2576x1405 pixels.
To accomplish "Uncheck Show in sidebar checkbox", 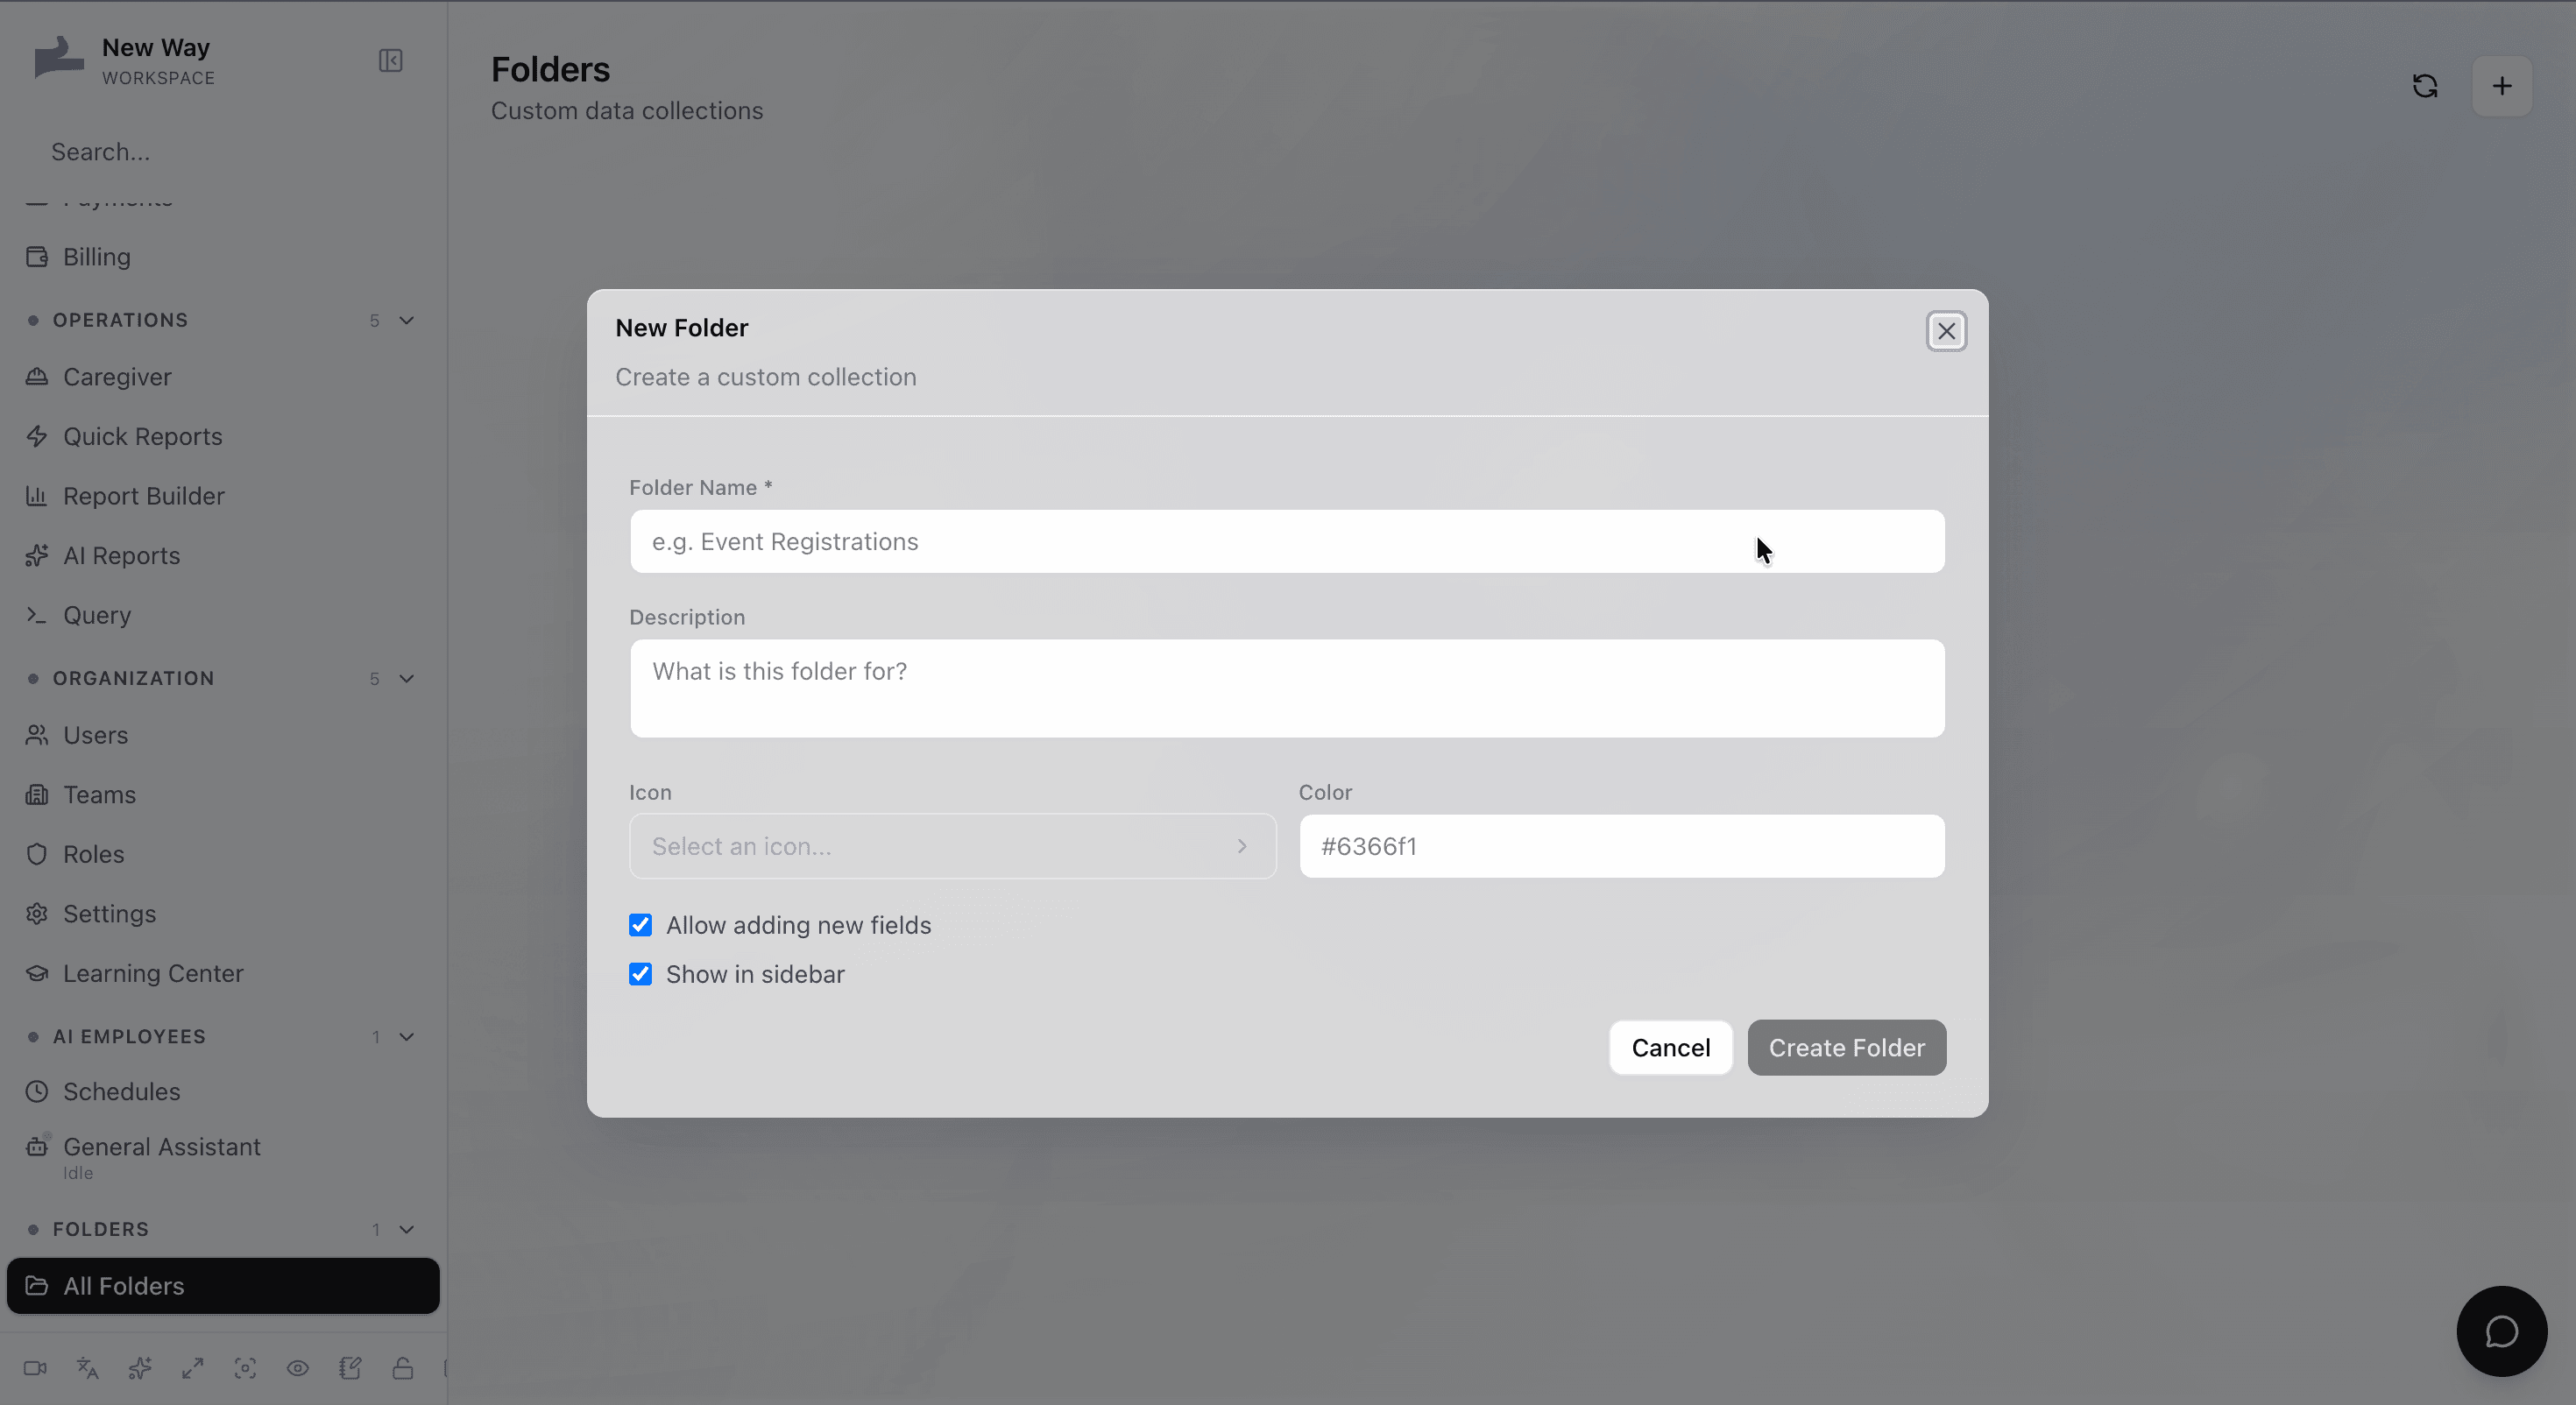I will pos(640,974).
